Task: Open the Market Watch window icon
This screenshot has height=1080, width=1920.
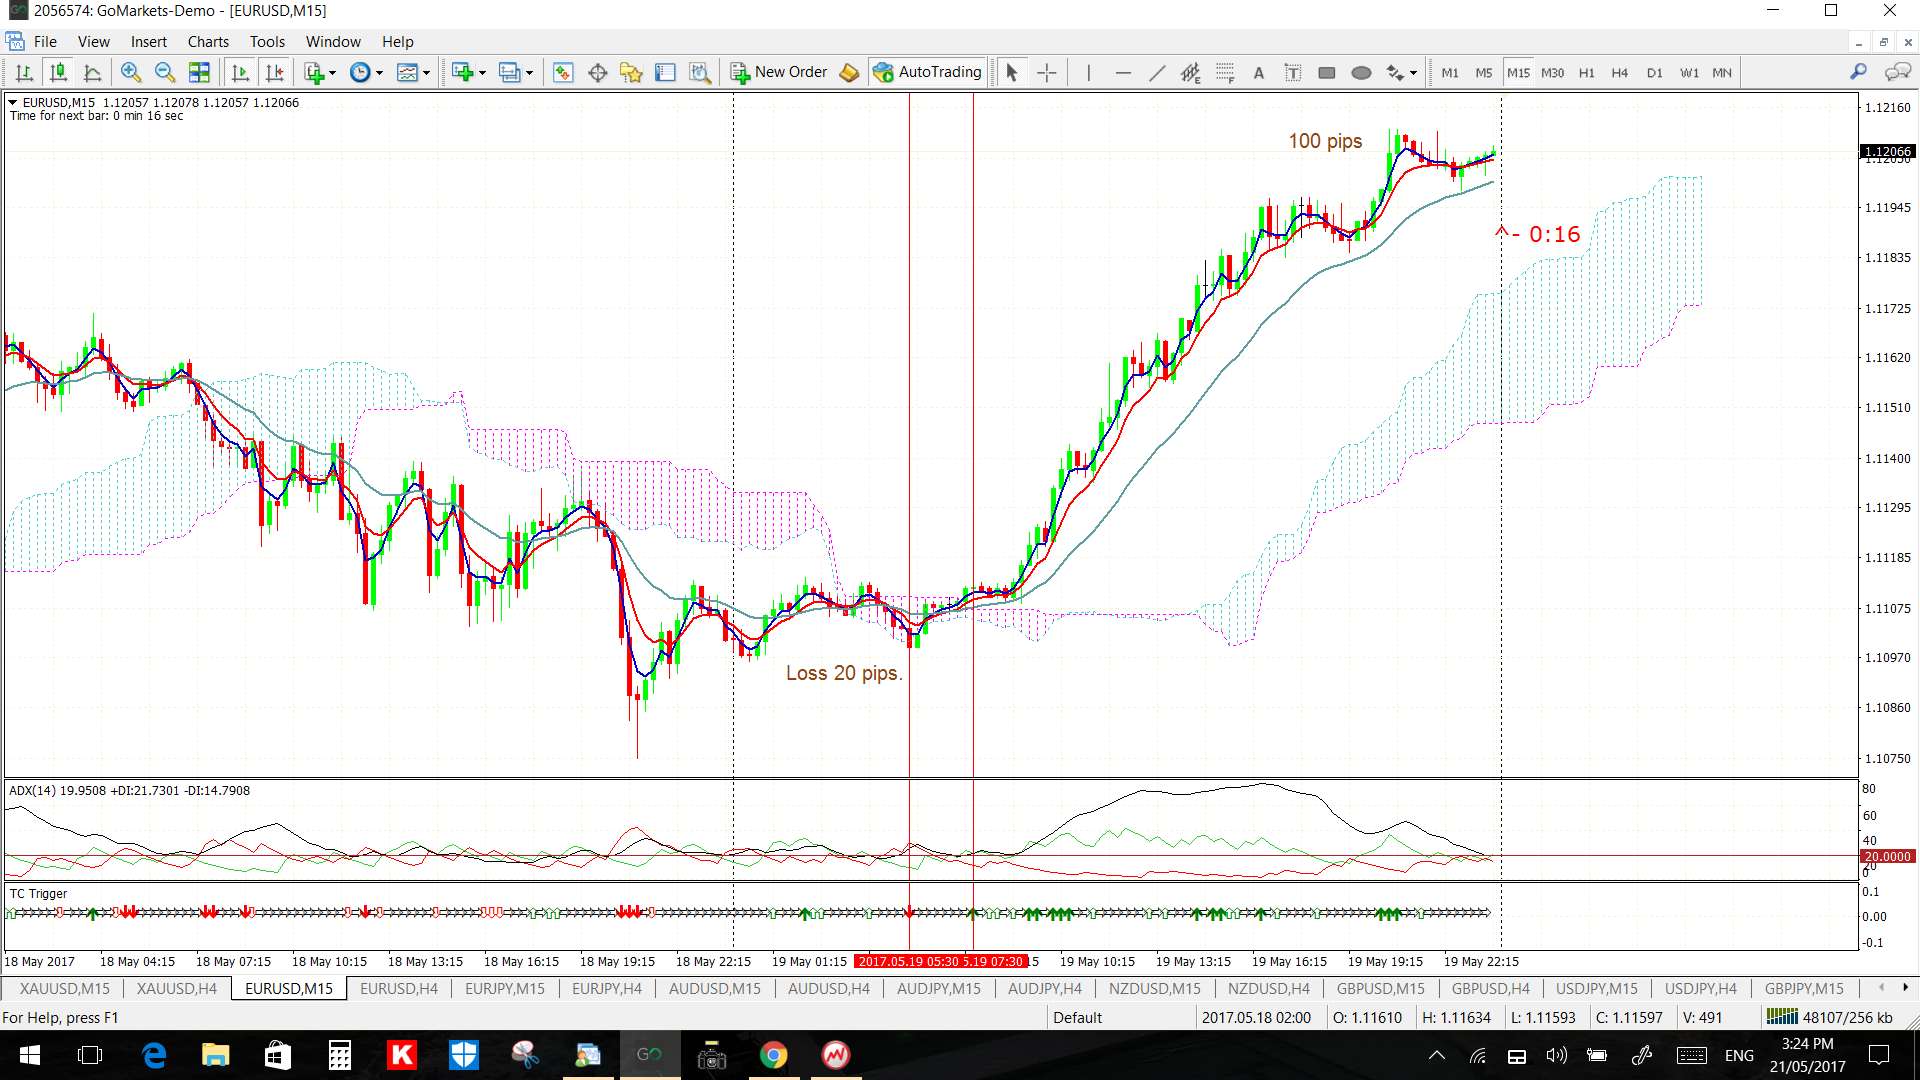Action: [563, 72]
